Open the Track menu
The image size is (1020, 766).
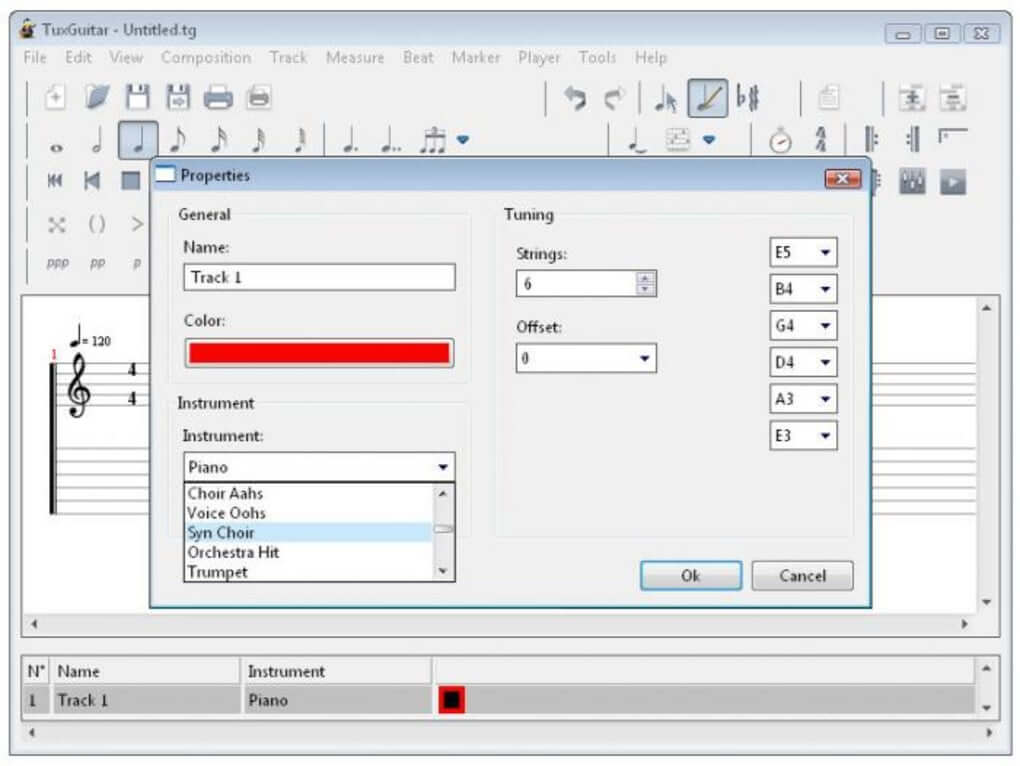[x=288, y=58]
